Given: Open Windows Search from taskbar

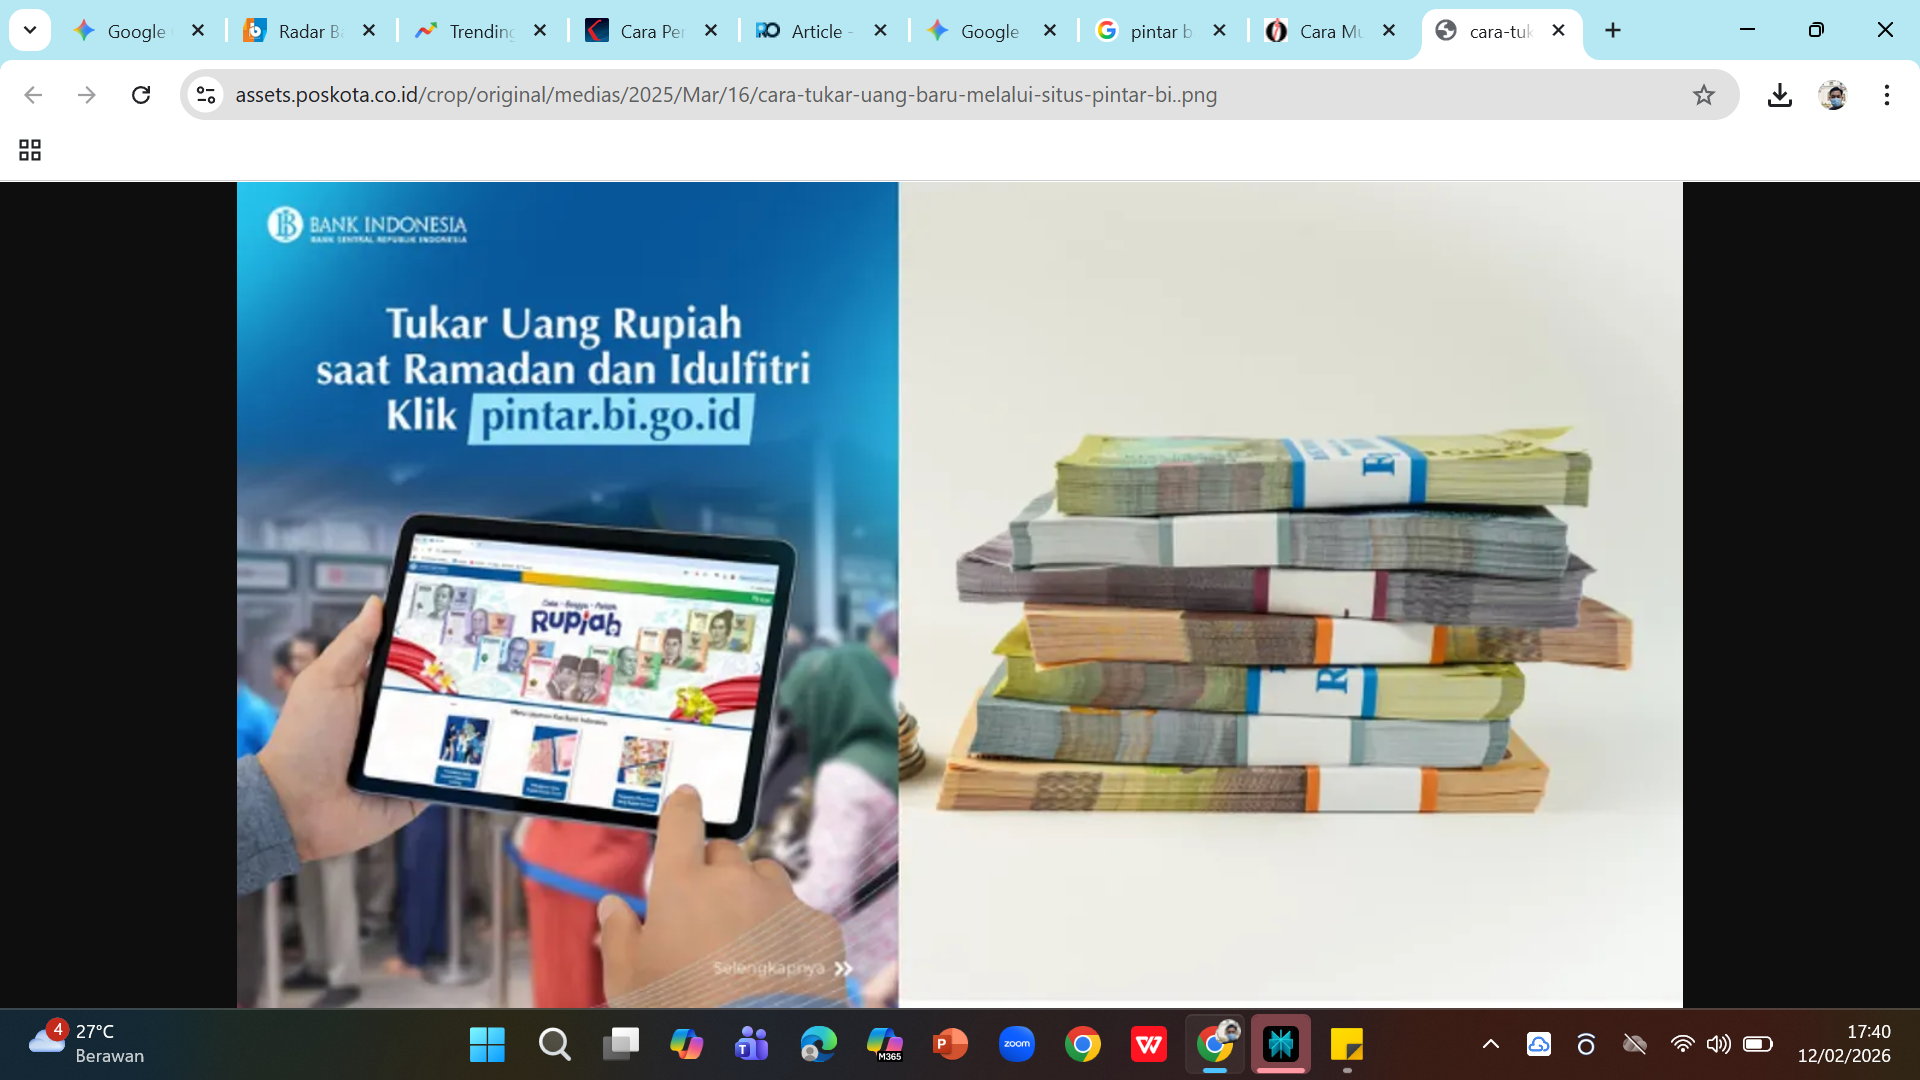Looking at the screenshot, I should click(554, 1045).
